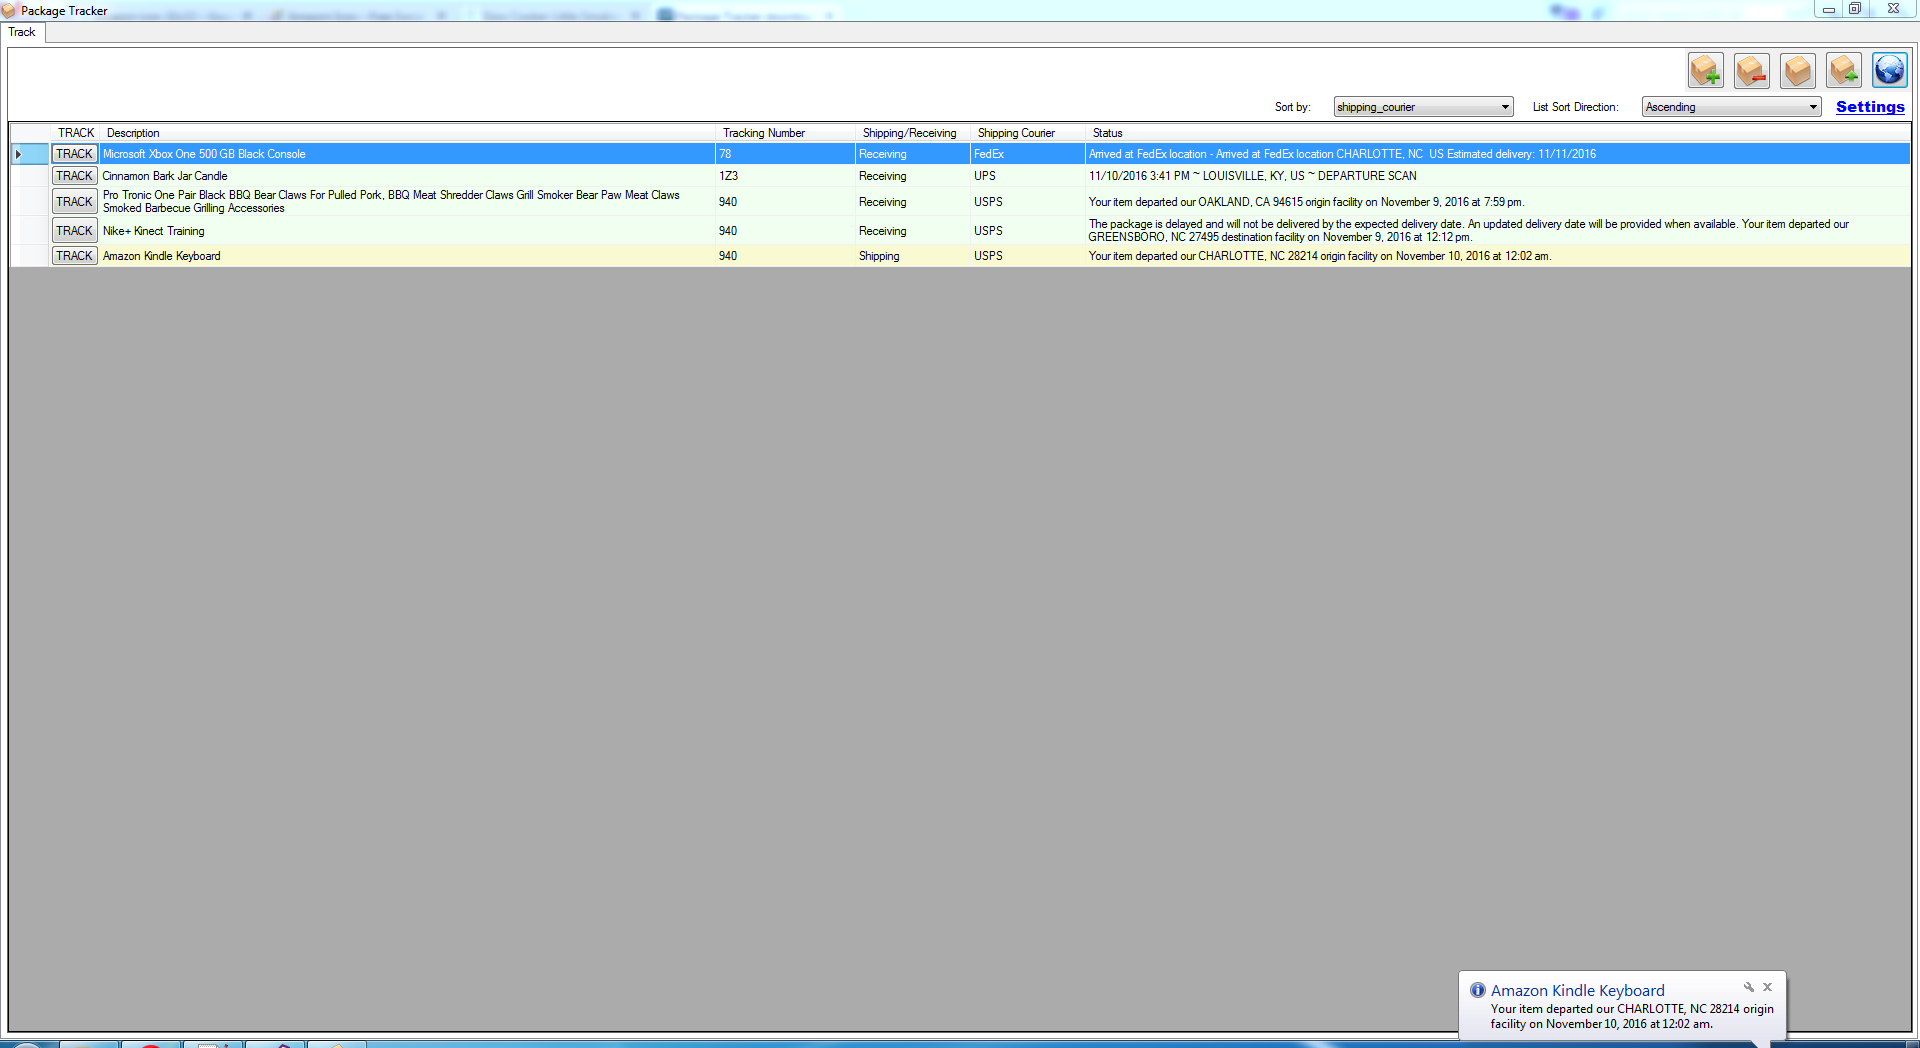The width and height of the screenshot is (1920, 1048).
Task: Click the package update icon with green arrow
Action: click(x=1843, y=70)
